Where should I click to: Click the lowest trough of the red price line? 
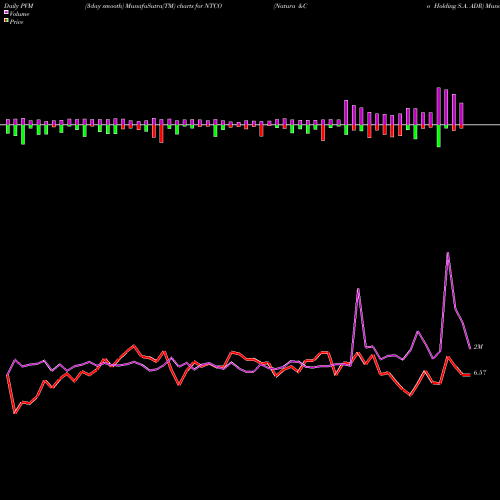15,413
